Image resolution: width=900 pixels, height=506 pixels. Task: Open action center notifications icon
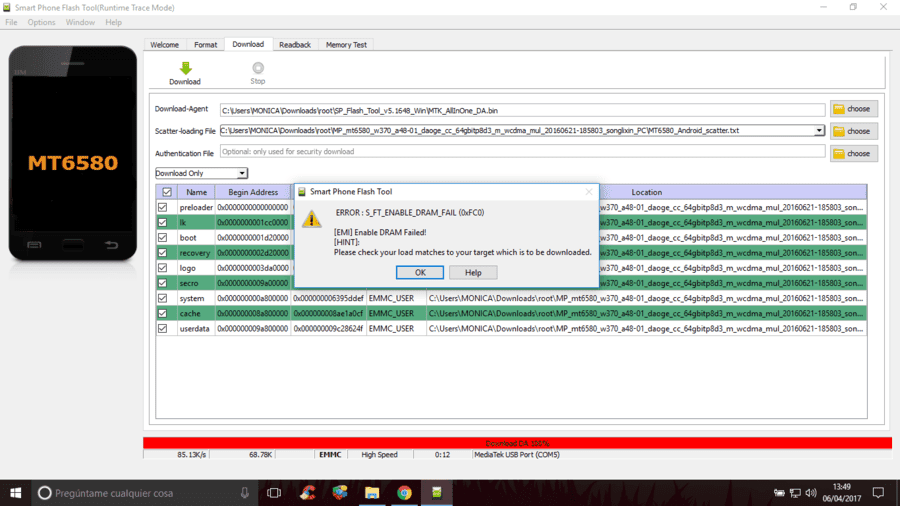pos(878,493)
